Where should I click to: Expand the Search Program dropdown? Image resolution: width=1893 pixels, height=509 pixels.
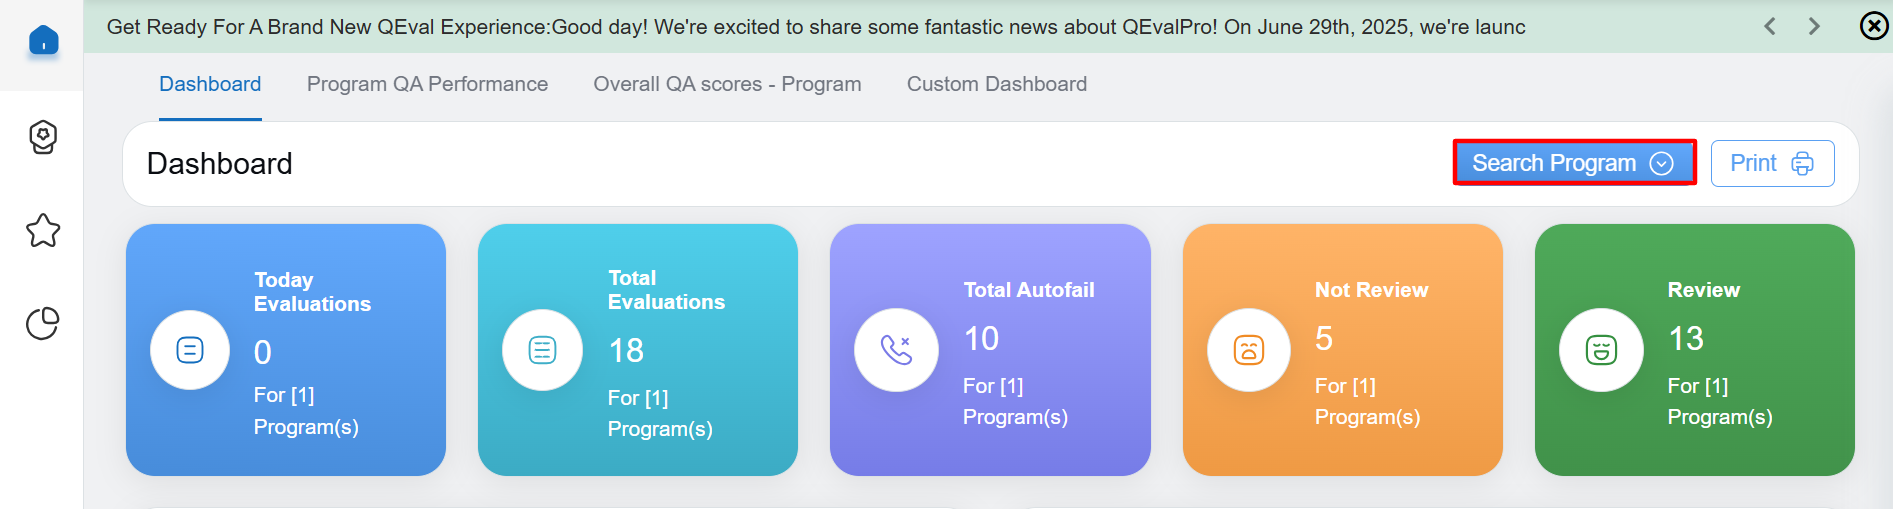1574,163
